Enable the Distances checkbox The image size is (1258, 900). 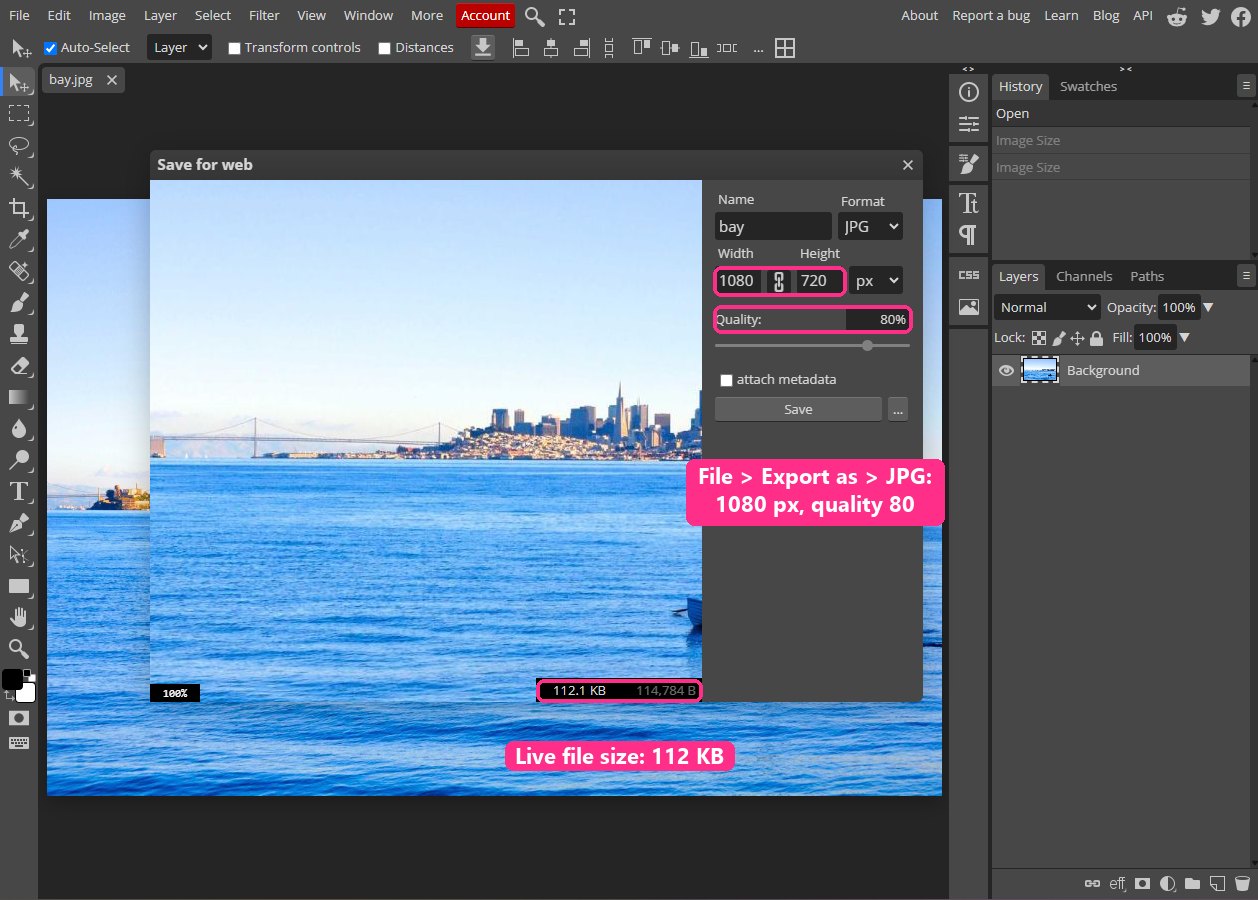(384, 48)
